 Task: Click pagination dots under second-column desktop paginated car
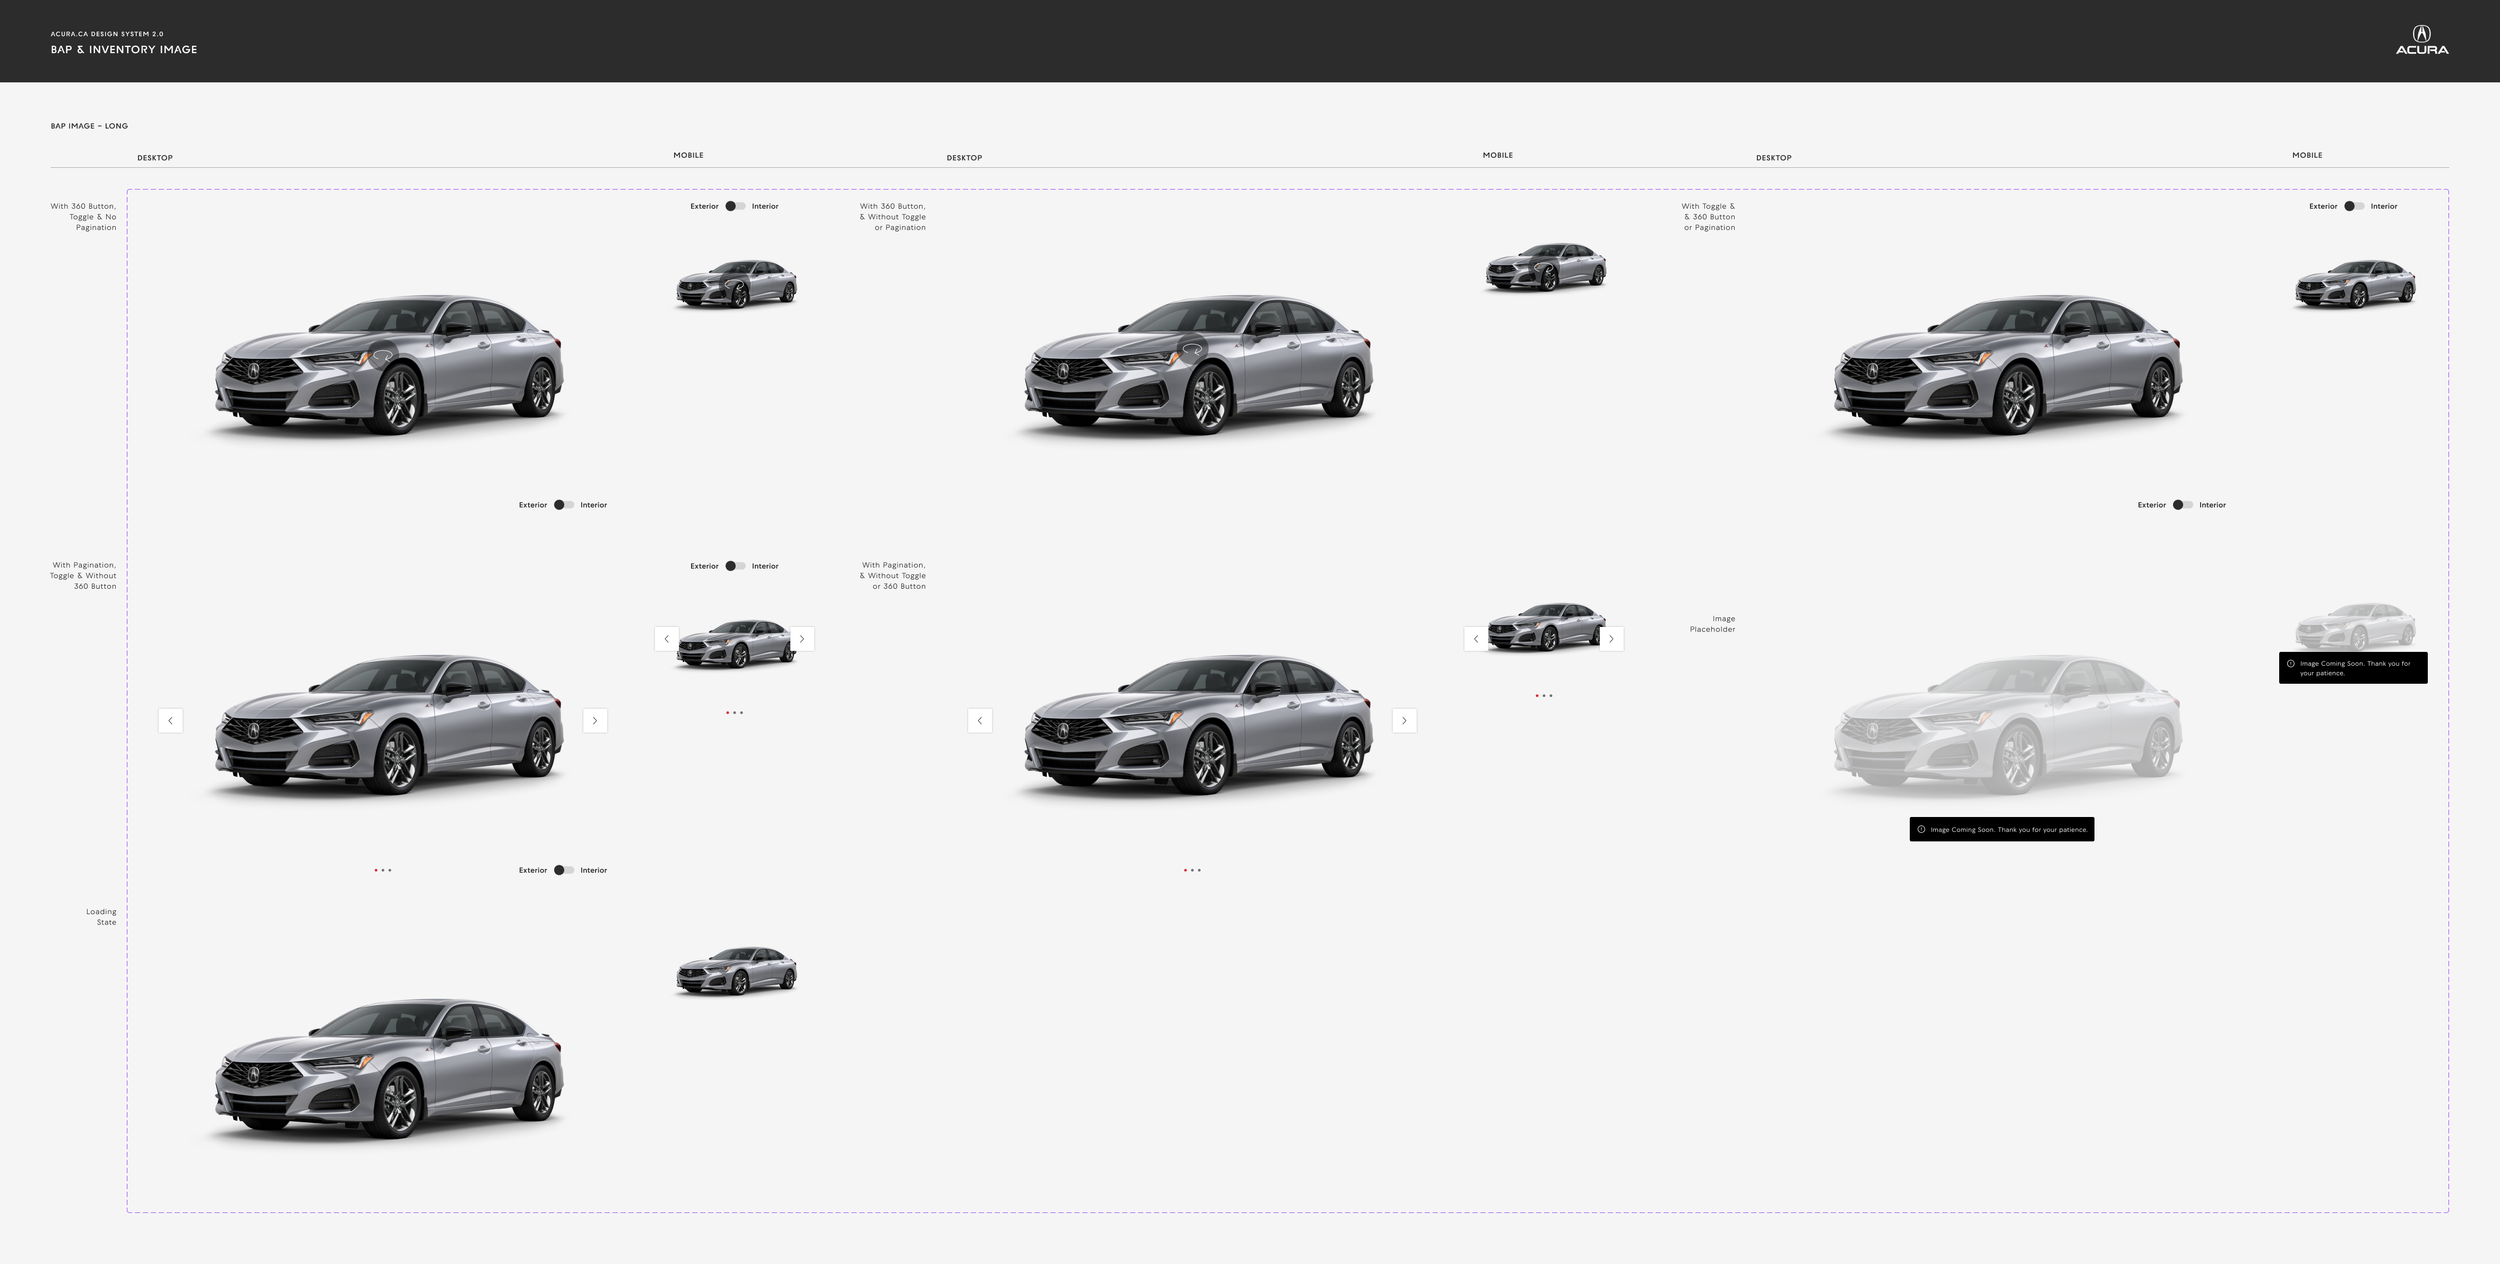pos(1192,870)
